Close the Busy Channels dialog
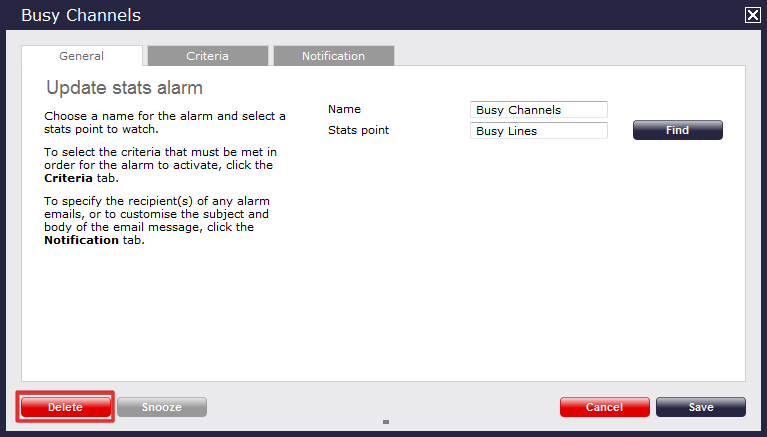 [x=752, y=15]
